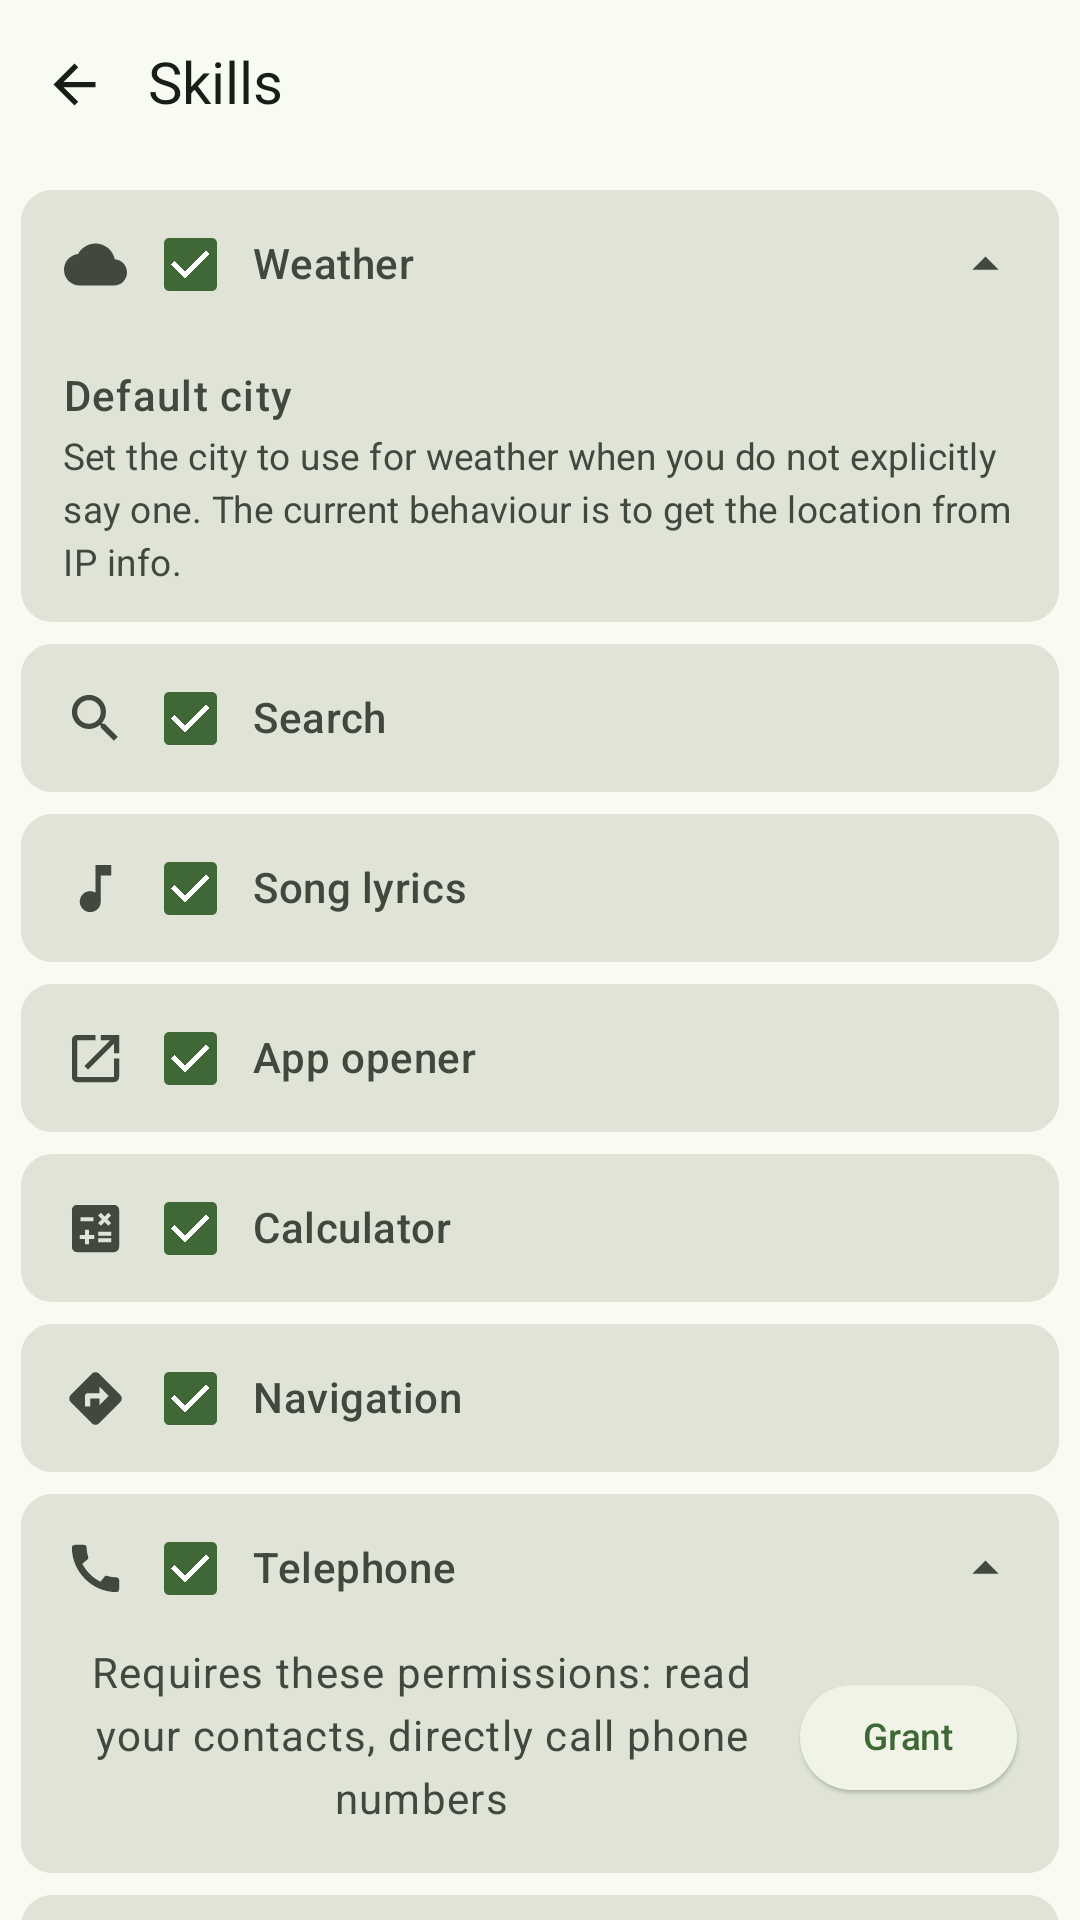
Task: Toggle the Song lyrics checkbox
Action: (190, 888)
